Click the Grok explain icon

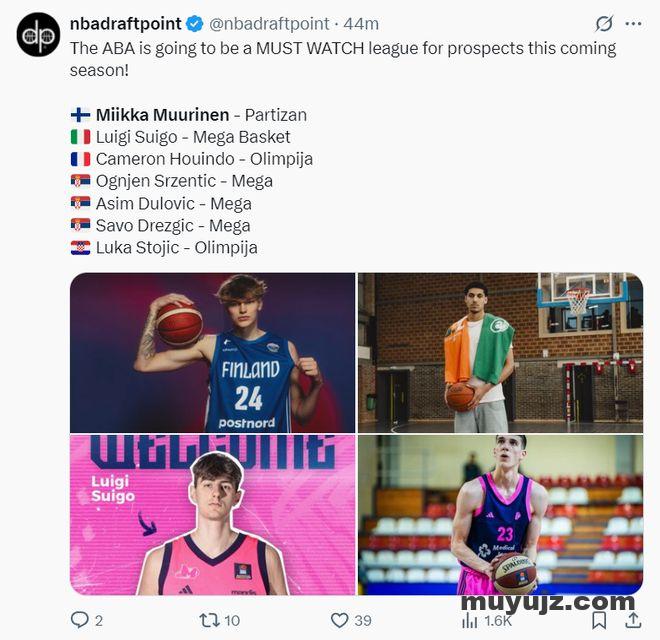604,24
